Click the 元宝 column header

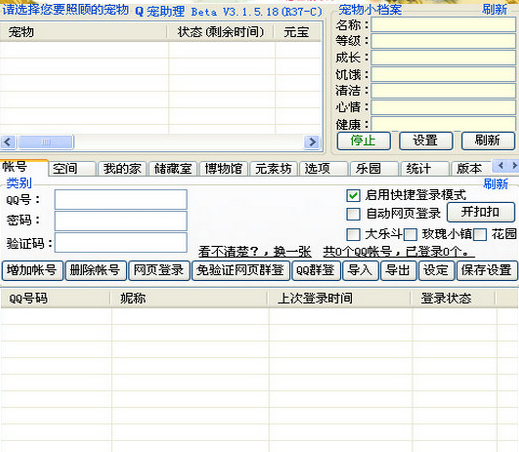tap(298, 32)
